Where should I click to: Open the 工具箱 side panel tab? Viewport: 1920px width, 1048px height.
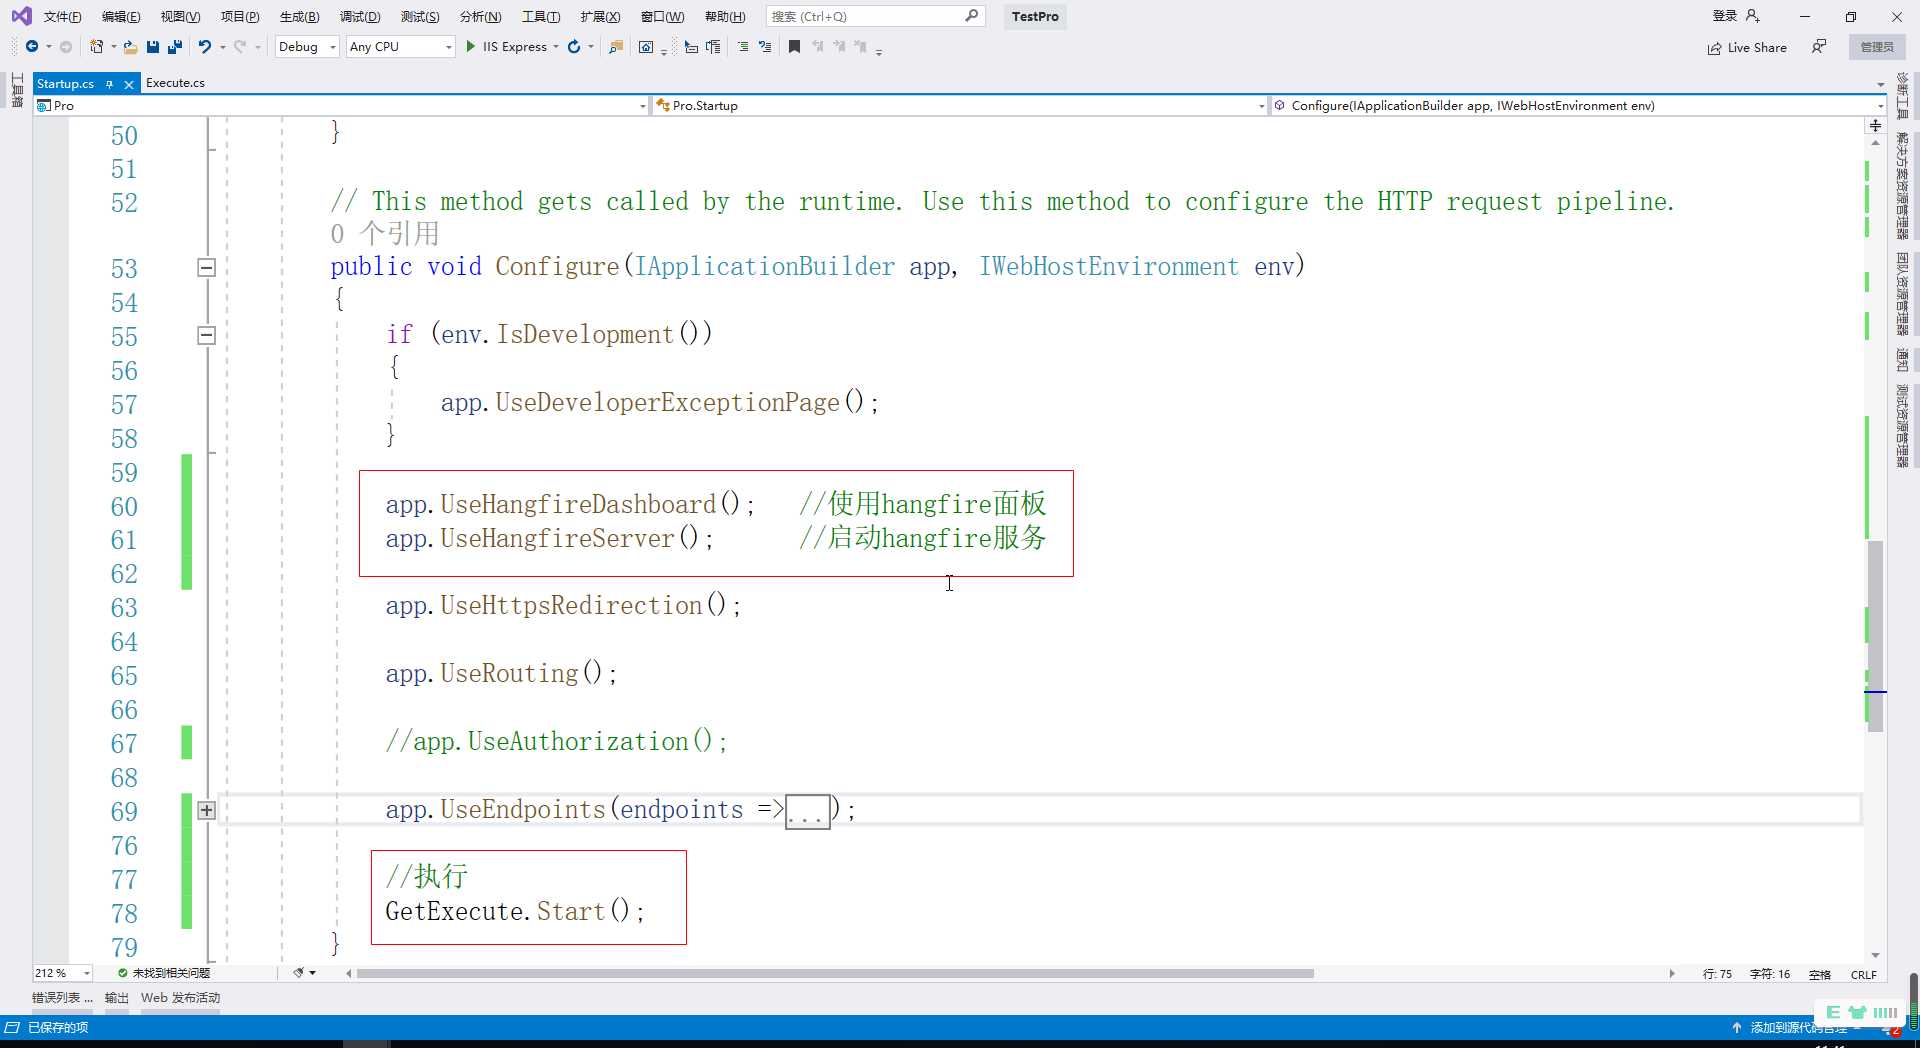point(17,90)
